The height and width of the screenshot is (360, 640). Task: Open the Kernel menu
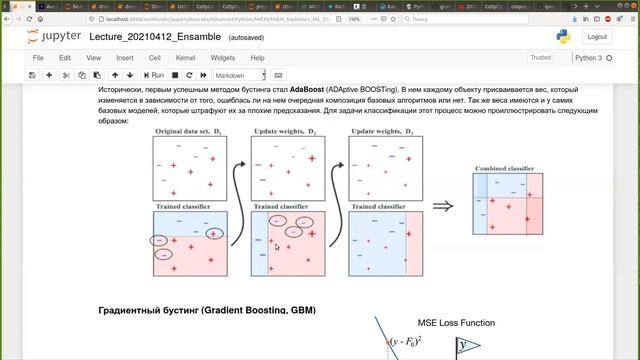(185, 58)
